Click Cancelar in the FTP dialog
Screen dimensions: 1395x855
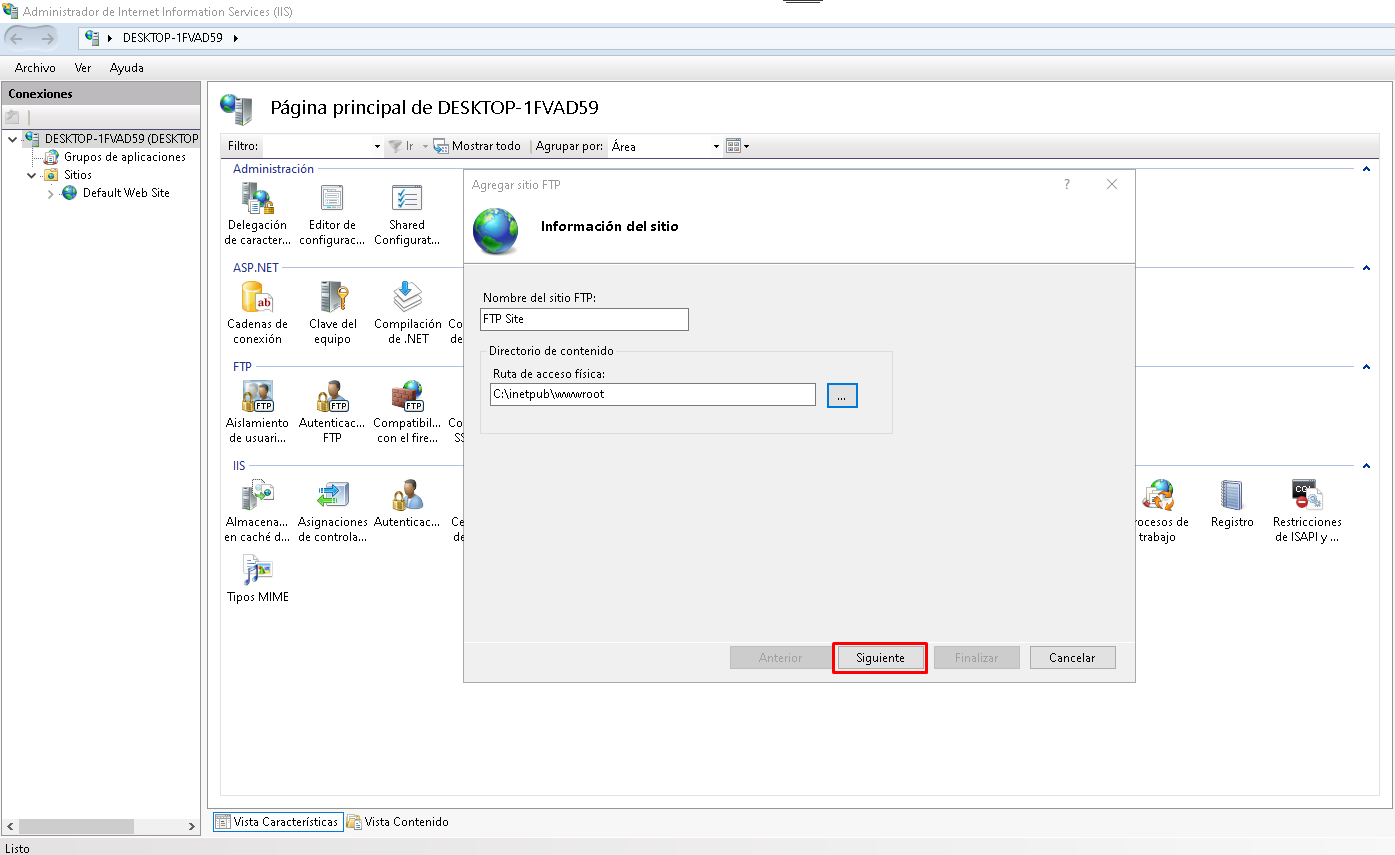tap(1072, 658)
